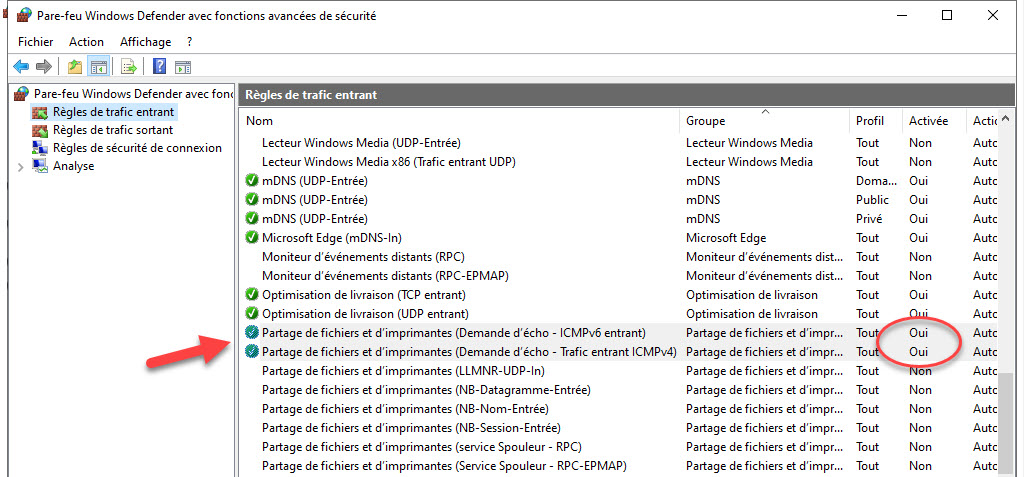This screenshot has height=477, width=1024.
Task: Open help with the question mark icon
Action: 159,66
